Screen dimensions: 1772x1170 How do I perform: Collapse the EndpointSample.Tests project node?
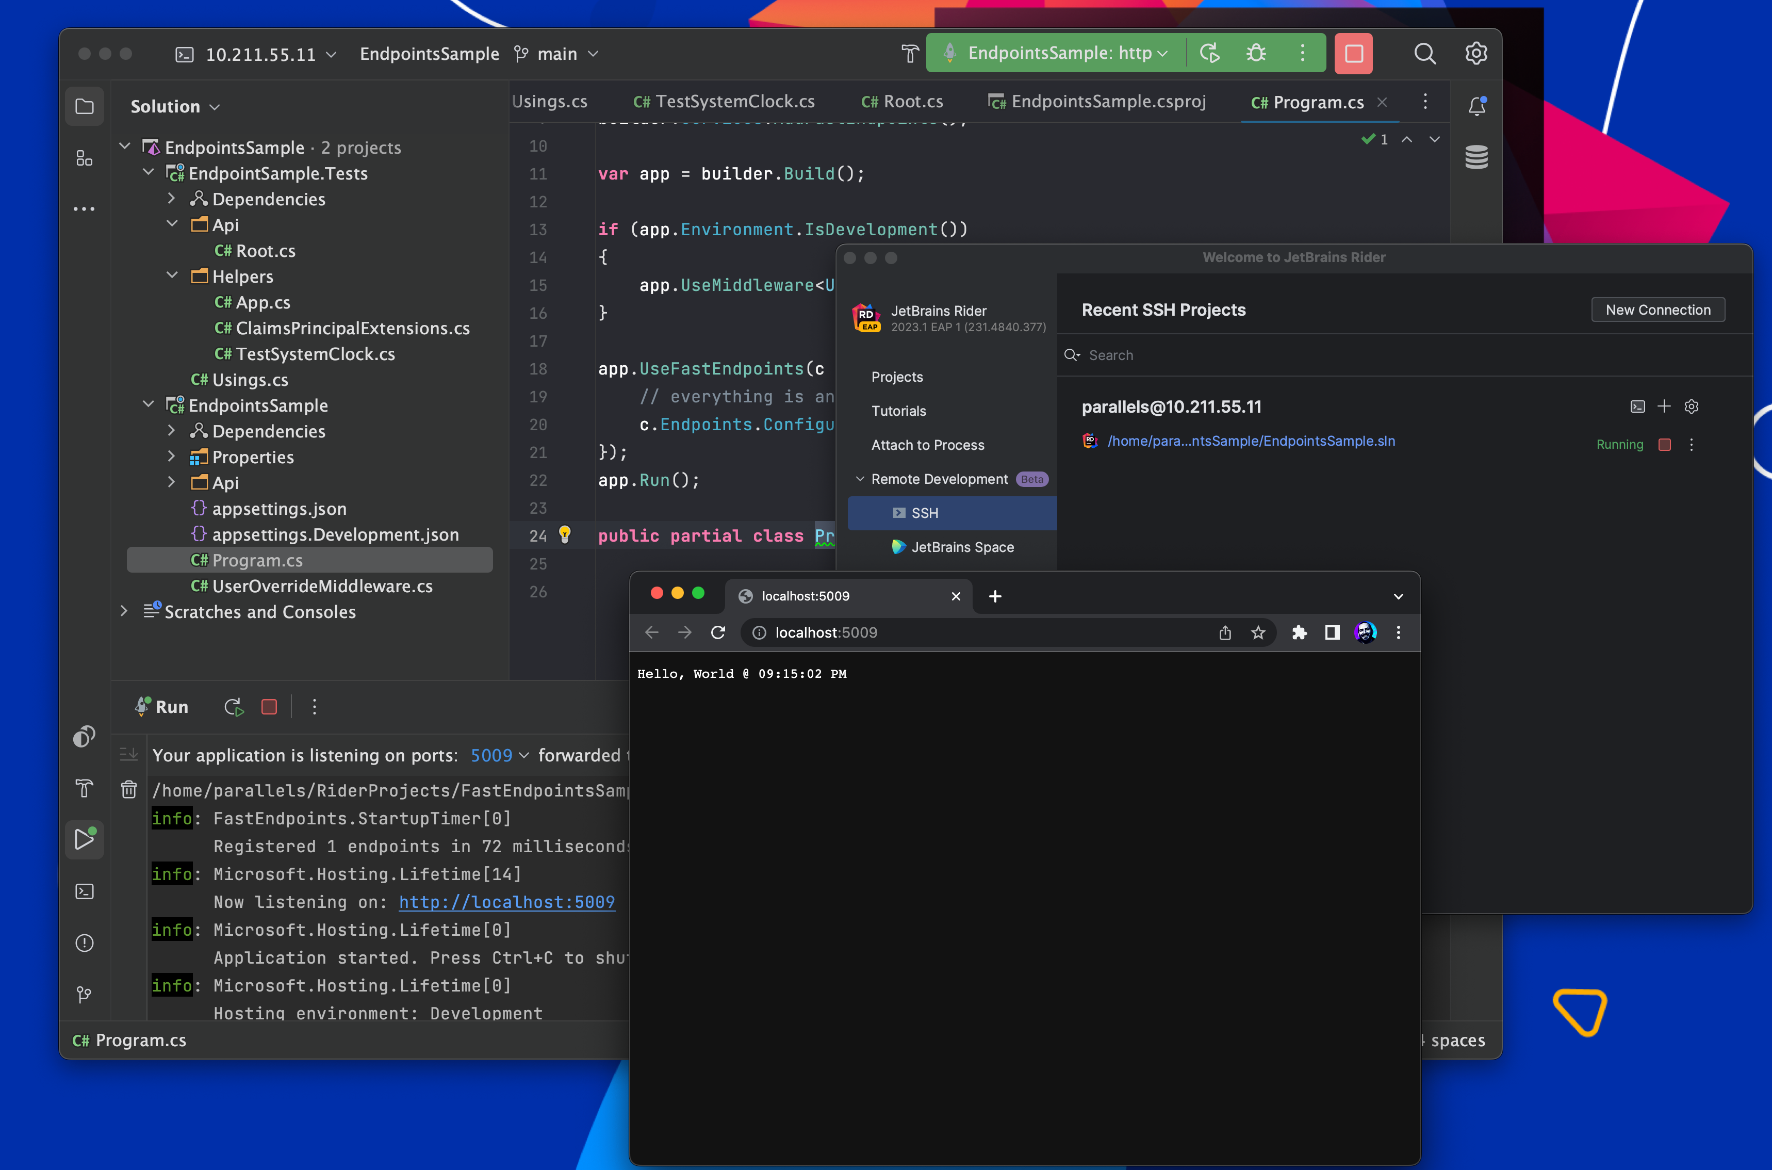coord(148,173)
